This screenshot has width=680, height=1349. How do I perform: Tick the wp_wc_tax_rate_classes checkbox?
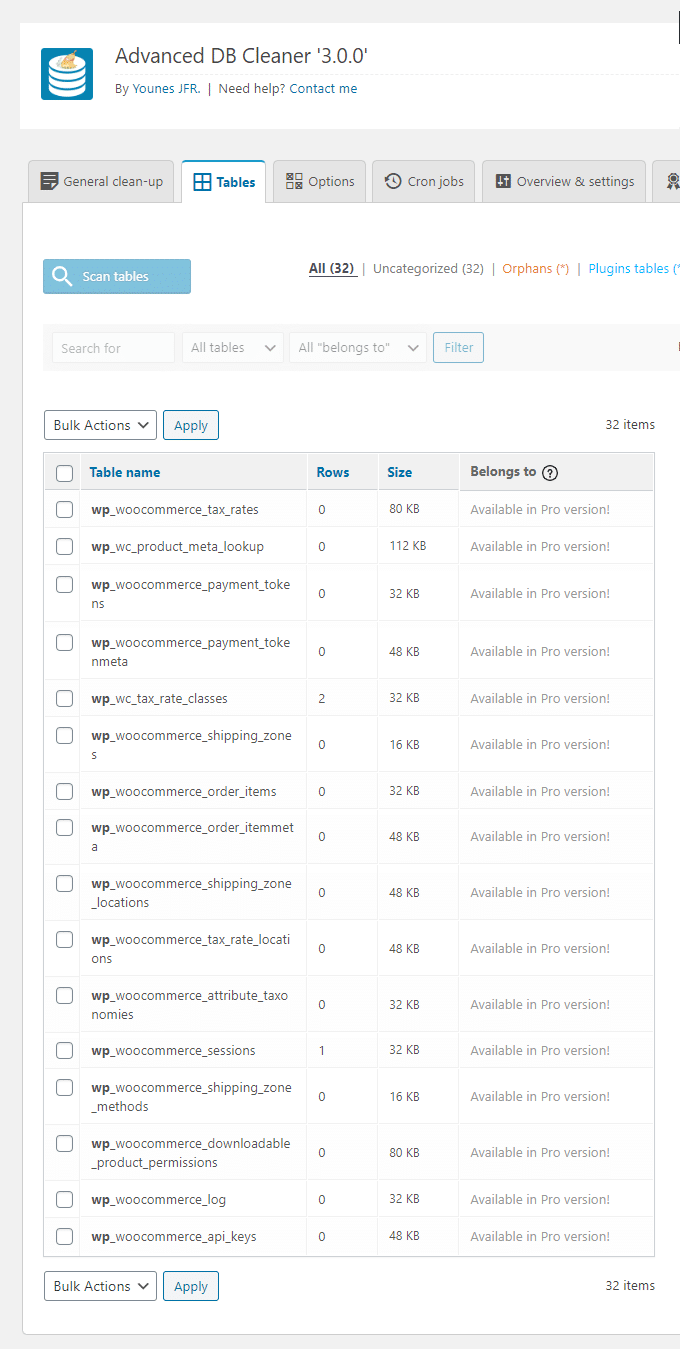[65, 698]
